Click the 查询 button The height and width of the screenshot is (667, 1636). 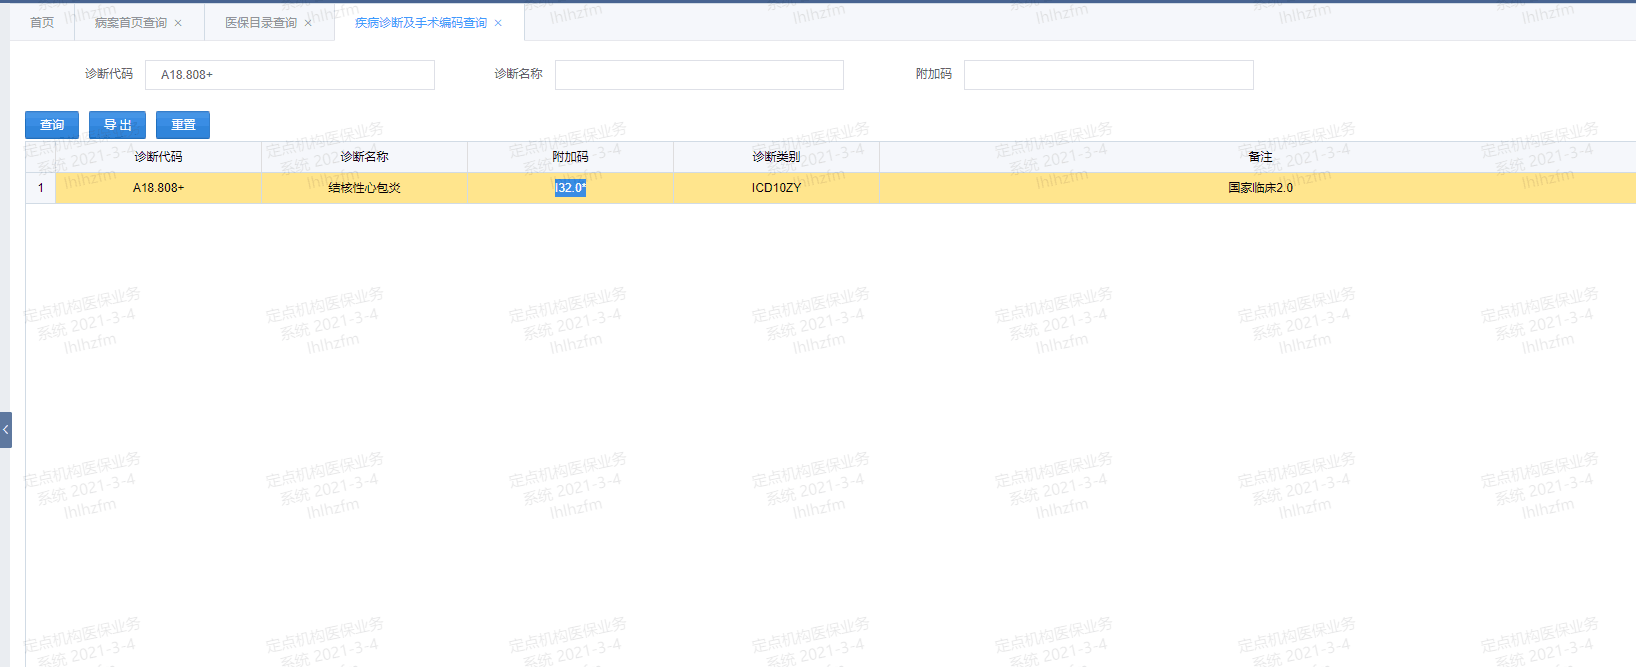pos(52,125)
